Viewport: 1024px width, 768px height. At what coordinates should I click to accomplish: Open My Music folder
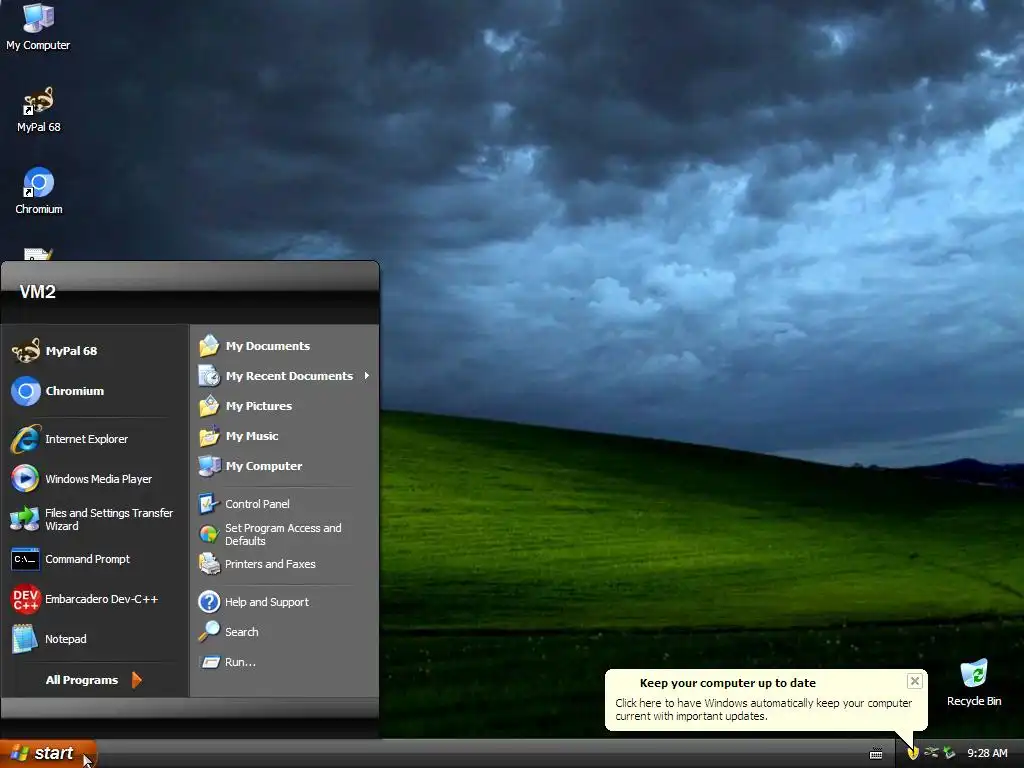click(284, 436)
